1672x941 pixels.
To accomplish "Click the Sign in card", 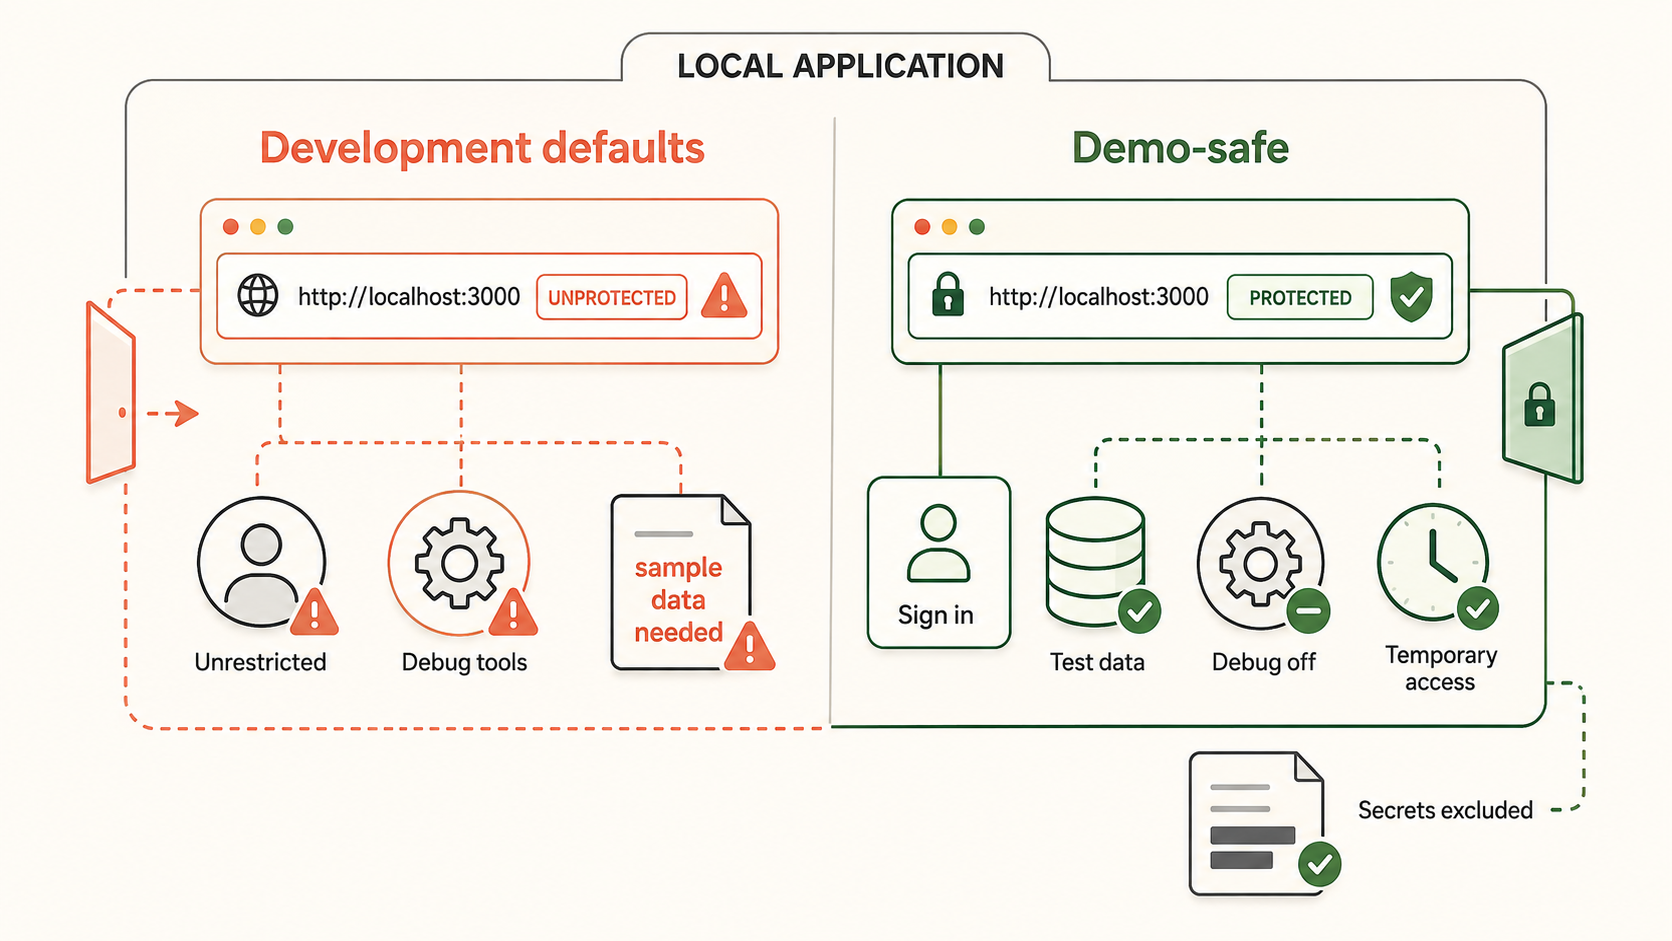I will [x=939, y=563].
